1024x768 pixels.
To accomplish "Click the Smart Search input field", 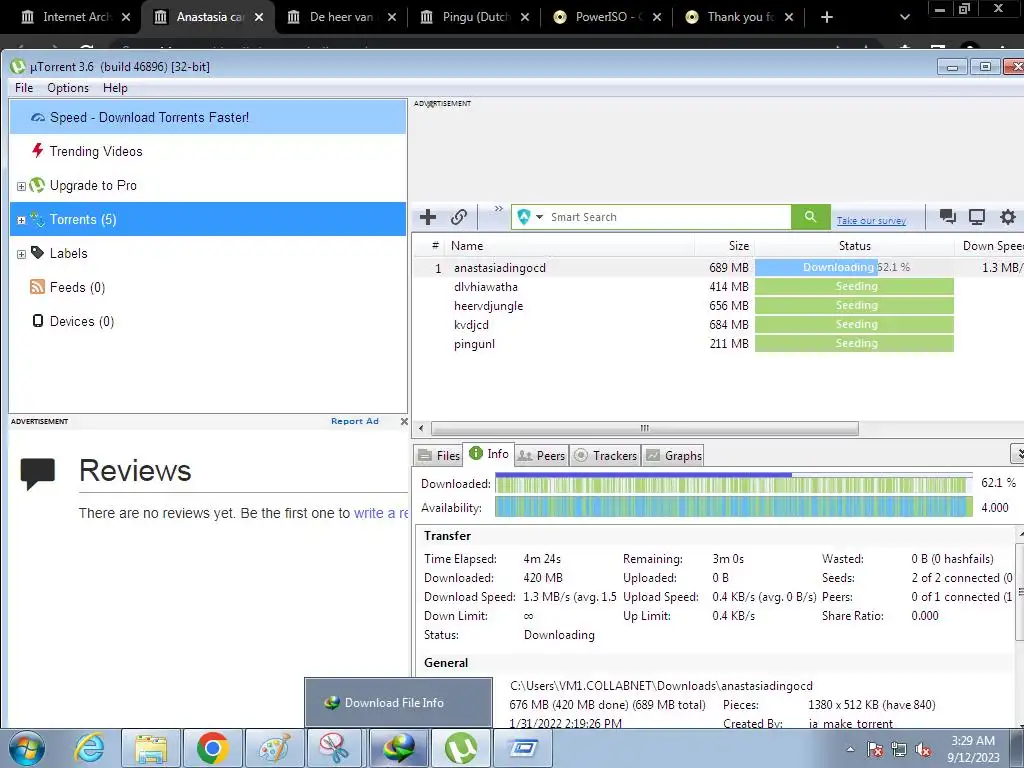I will pyautogui.click(x=668, y=217).
